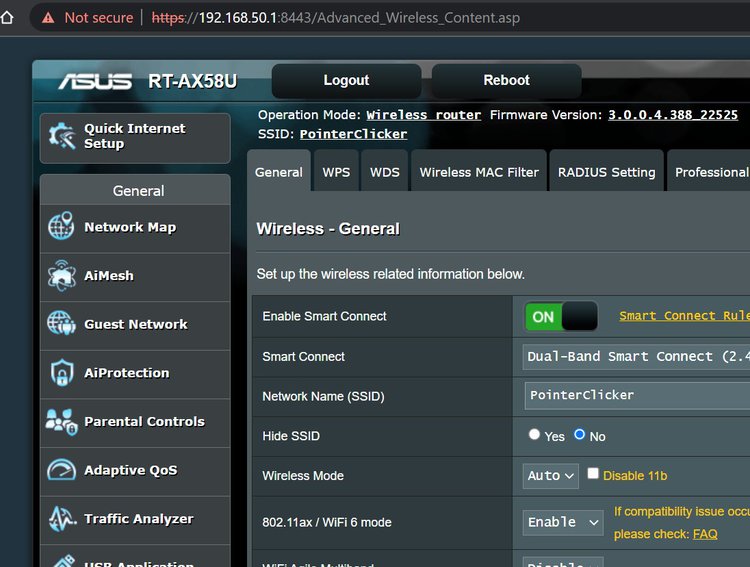
Task: Click the ASUS logo
Action: point(95,81)
